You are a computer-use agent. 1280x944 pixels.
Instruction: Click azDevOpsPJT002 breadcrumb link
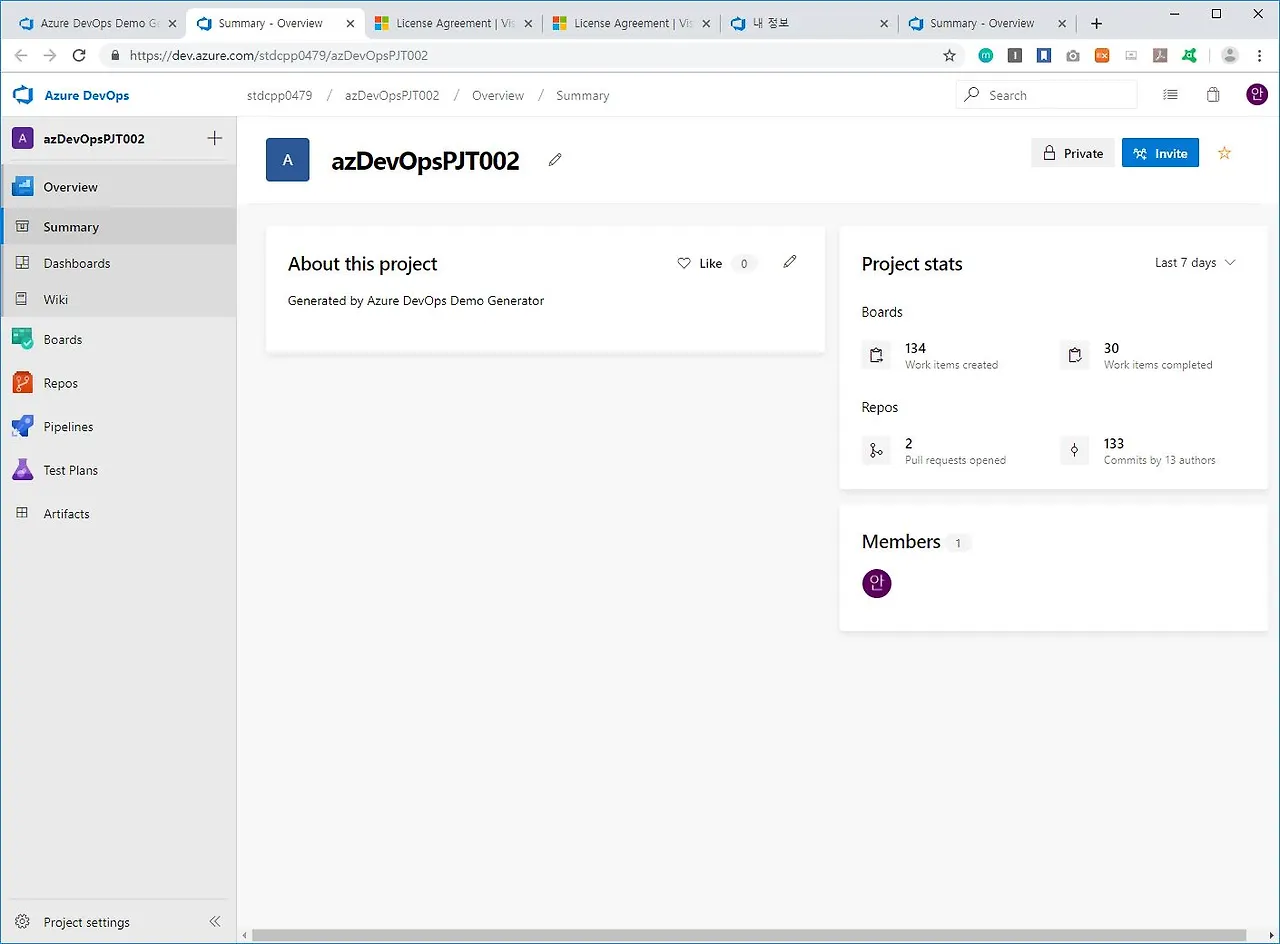tap(392, 95)
